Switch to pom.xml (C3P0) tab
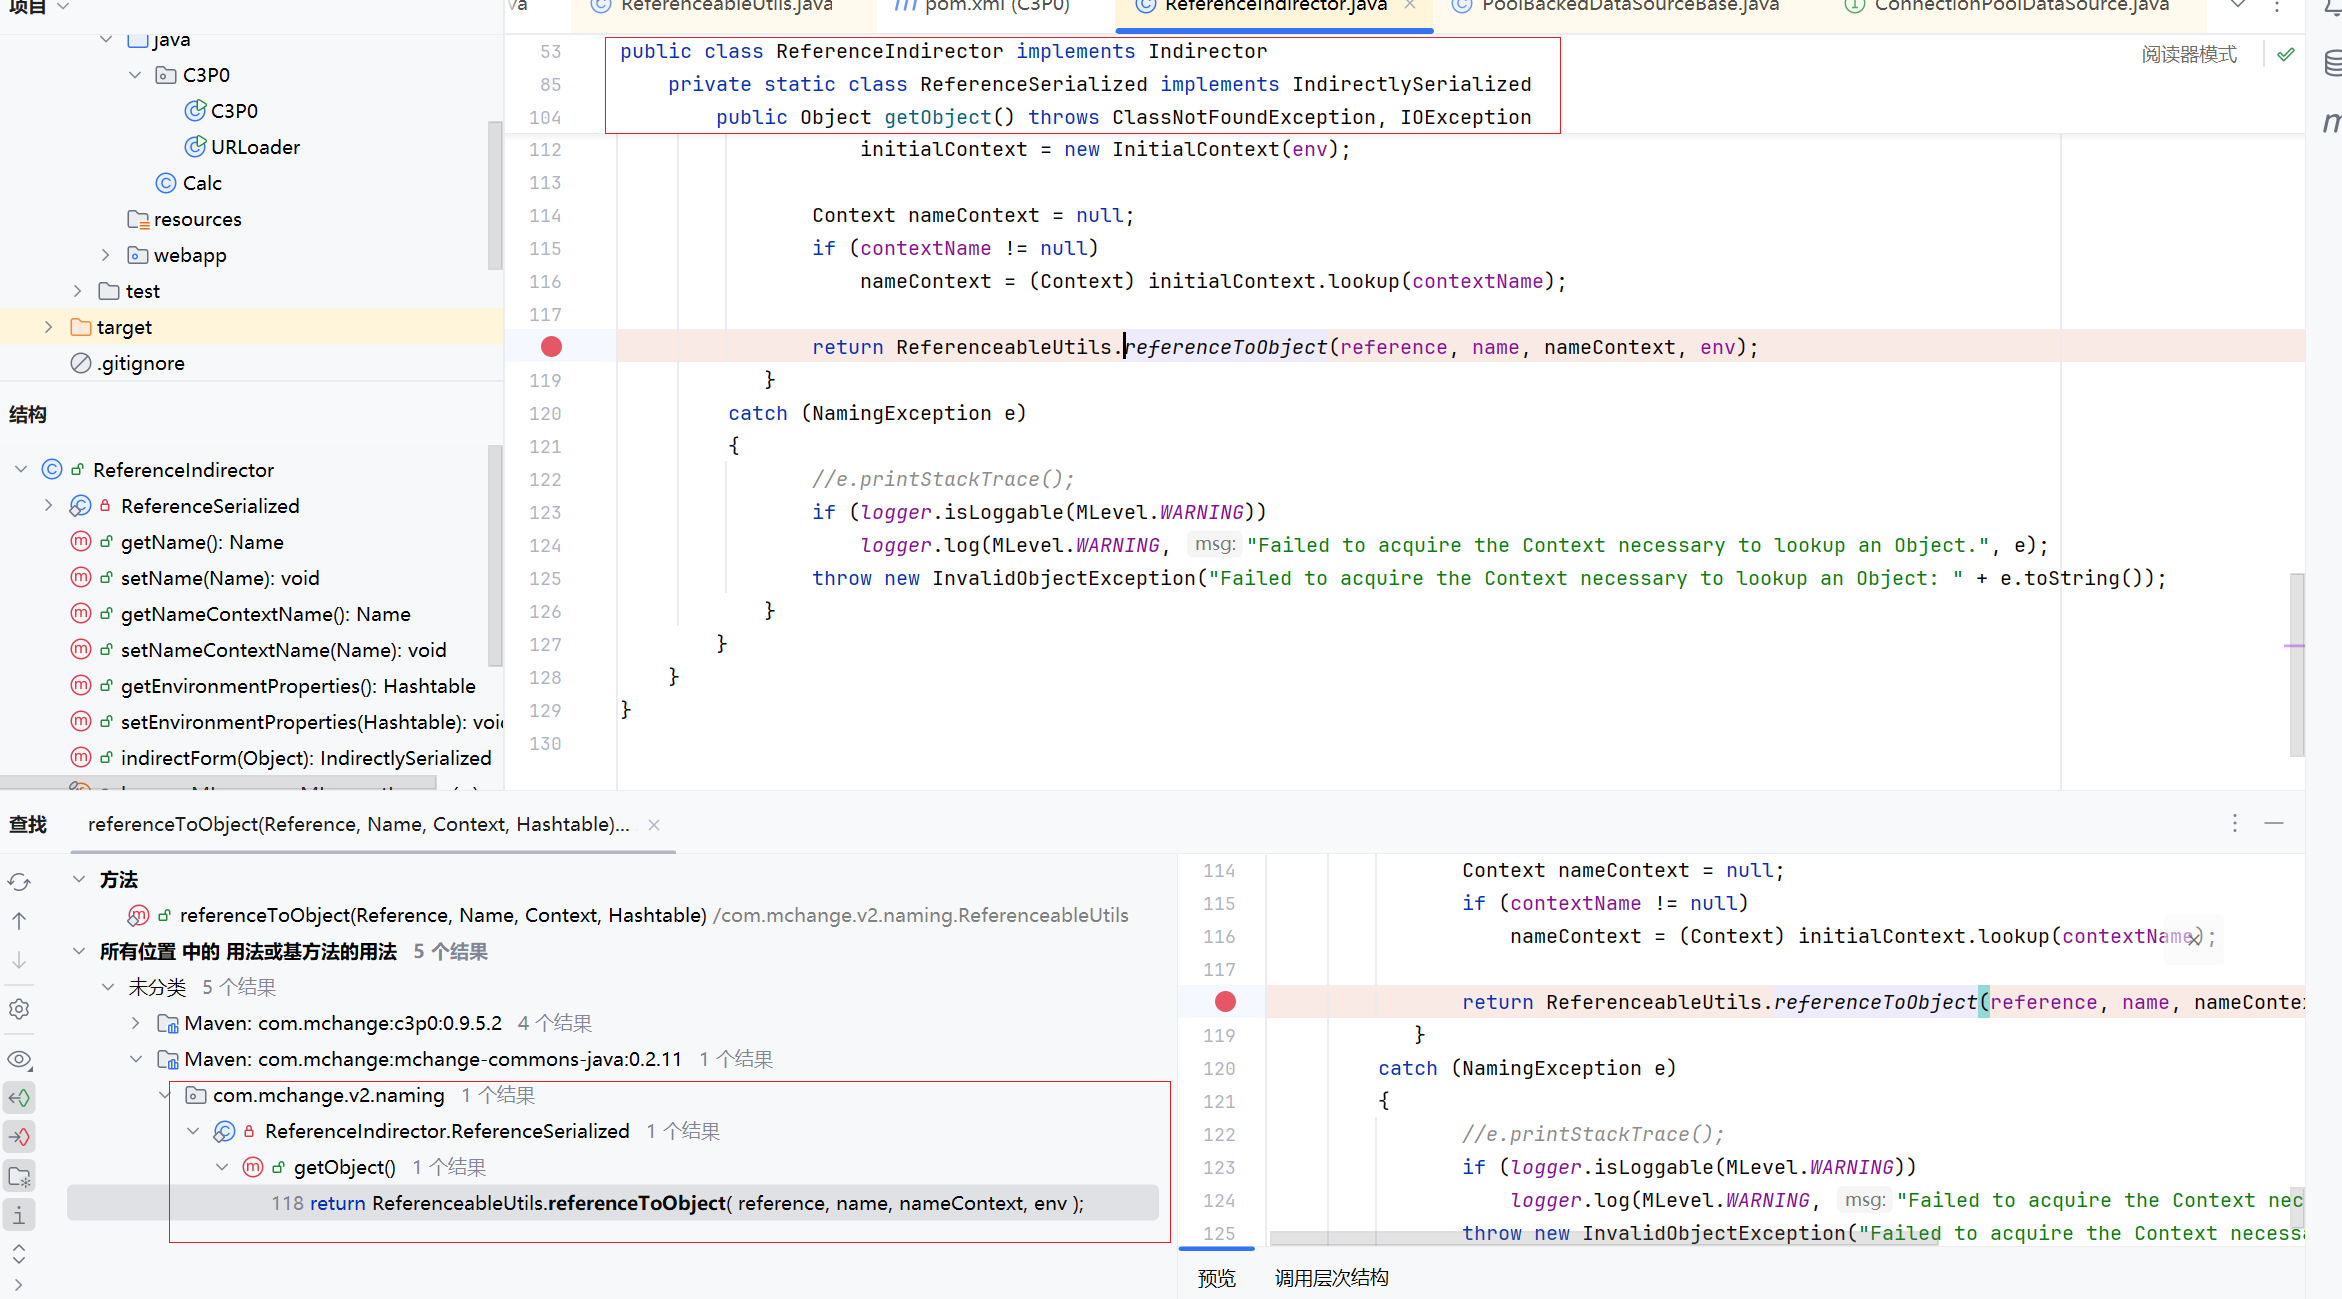Screen dimensions: 2342x1299 [x=982, y=5]
